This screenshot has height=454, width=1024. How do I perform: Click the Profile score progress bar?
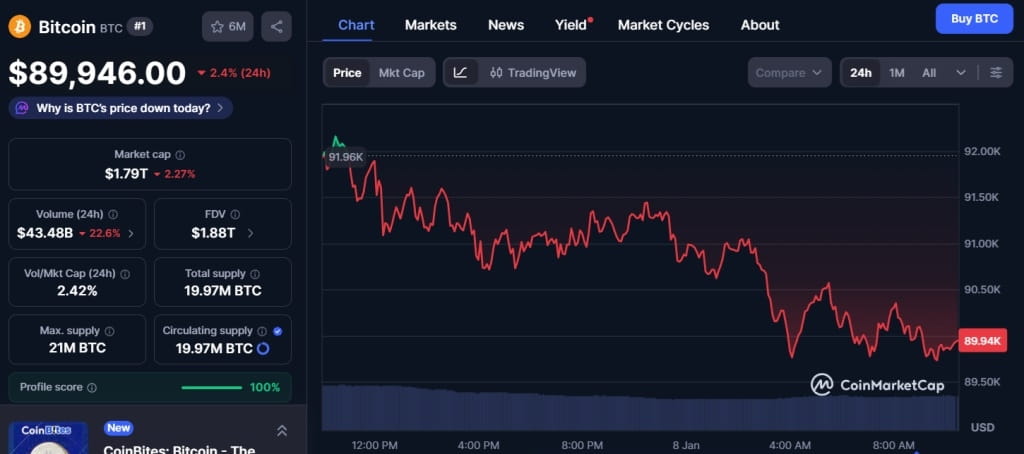(x=212, y=387)
